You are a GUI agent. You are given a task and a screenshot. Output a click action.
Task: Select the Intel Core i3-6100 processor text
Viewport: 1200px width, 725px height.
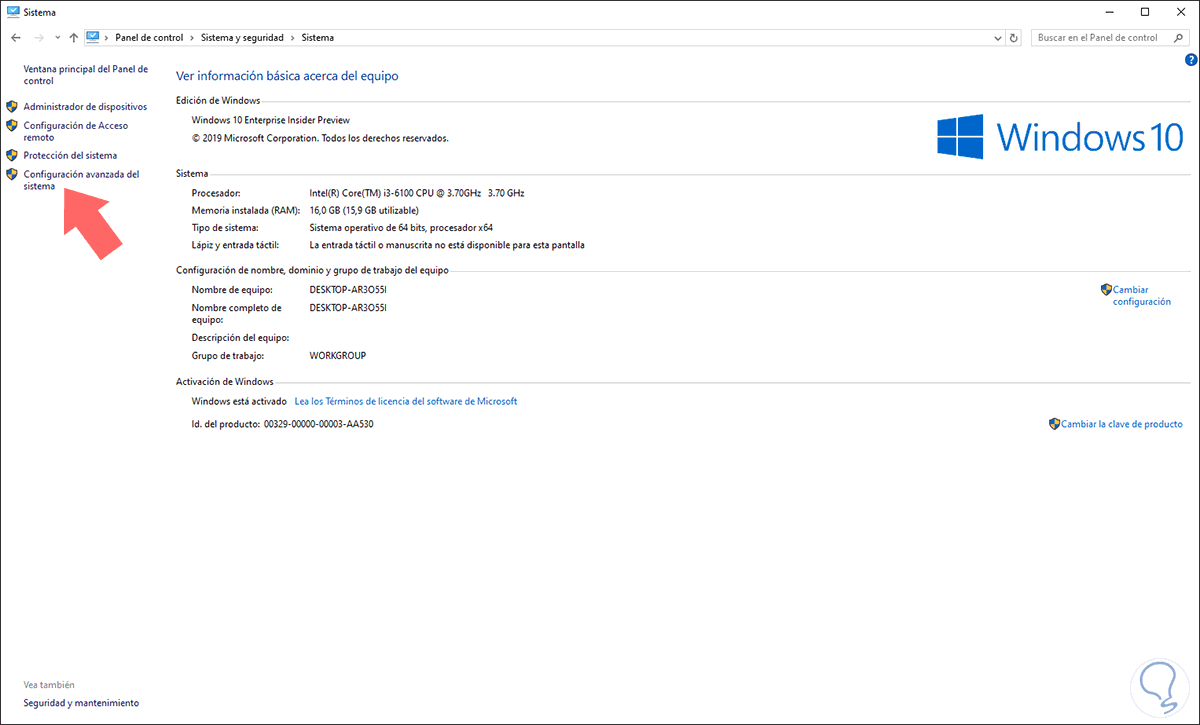point(417,193)
